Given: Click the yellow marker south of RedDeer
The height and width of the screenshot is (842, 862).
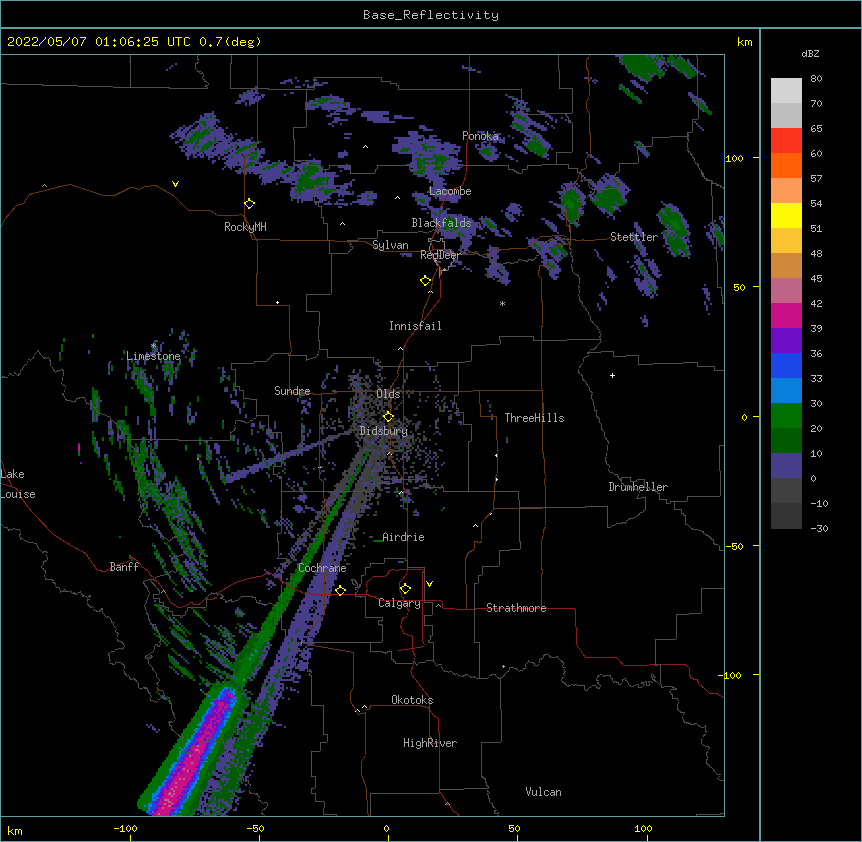Looking at the screenshot, I should coord(426,281).
